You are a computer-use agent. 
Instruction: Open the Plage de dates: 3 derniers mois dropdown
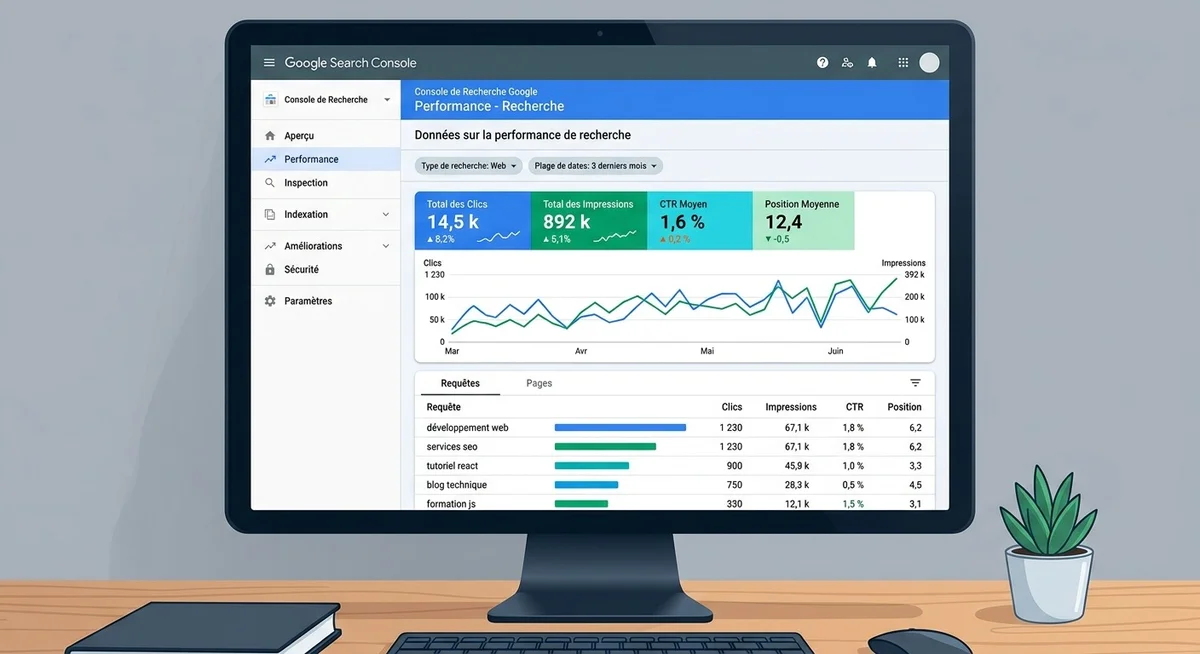point(595,165)
